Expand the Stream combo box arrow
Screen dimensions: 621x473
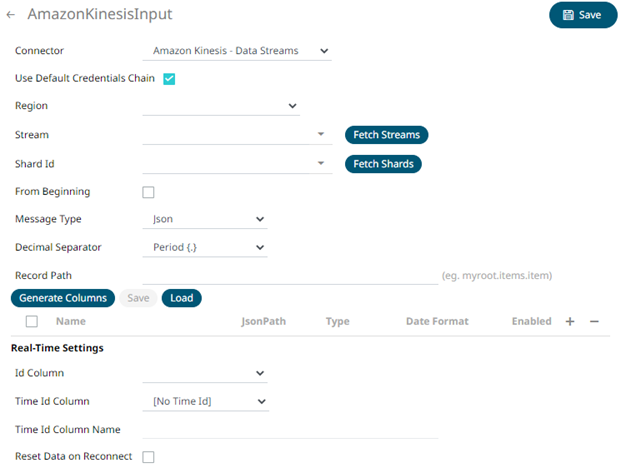pyautogui.click(x=321, y=134)
